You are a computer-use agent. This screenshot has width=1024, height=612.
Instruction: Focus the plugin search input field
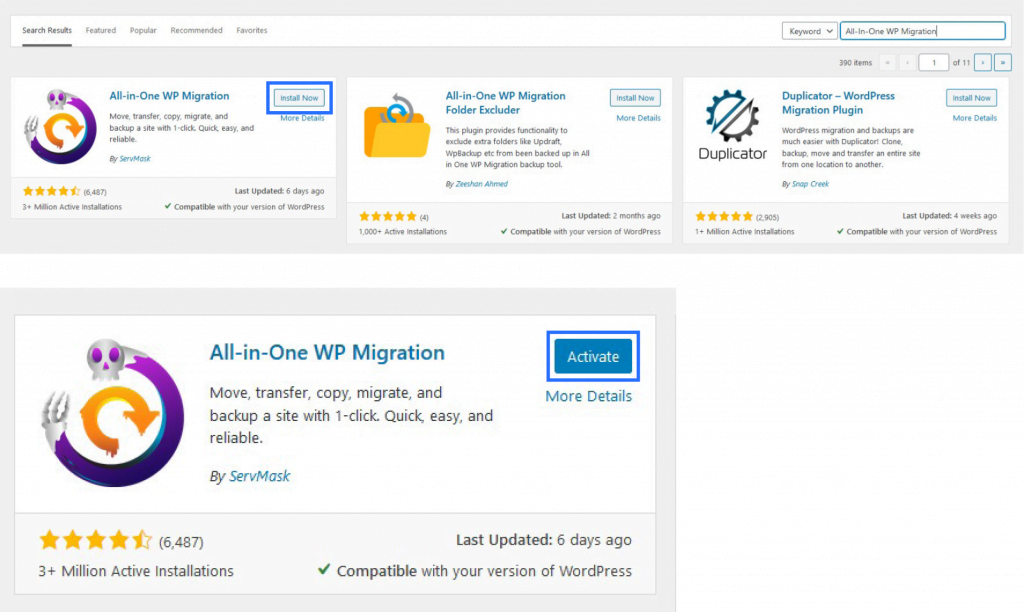pyautogui.click(x=922, y=31)
